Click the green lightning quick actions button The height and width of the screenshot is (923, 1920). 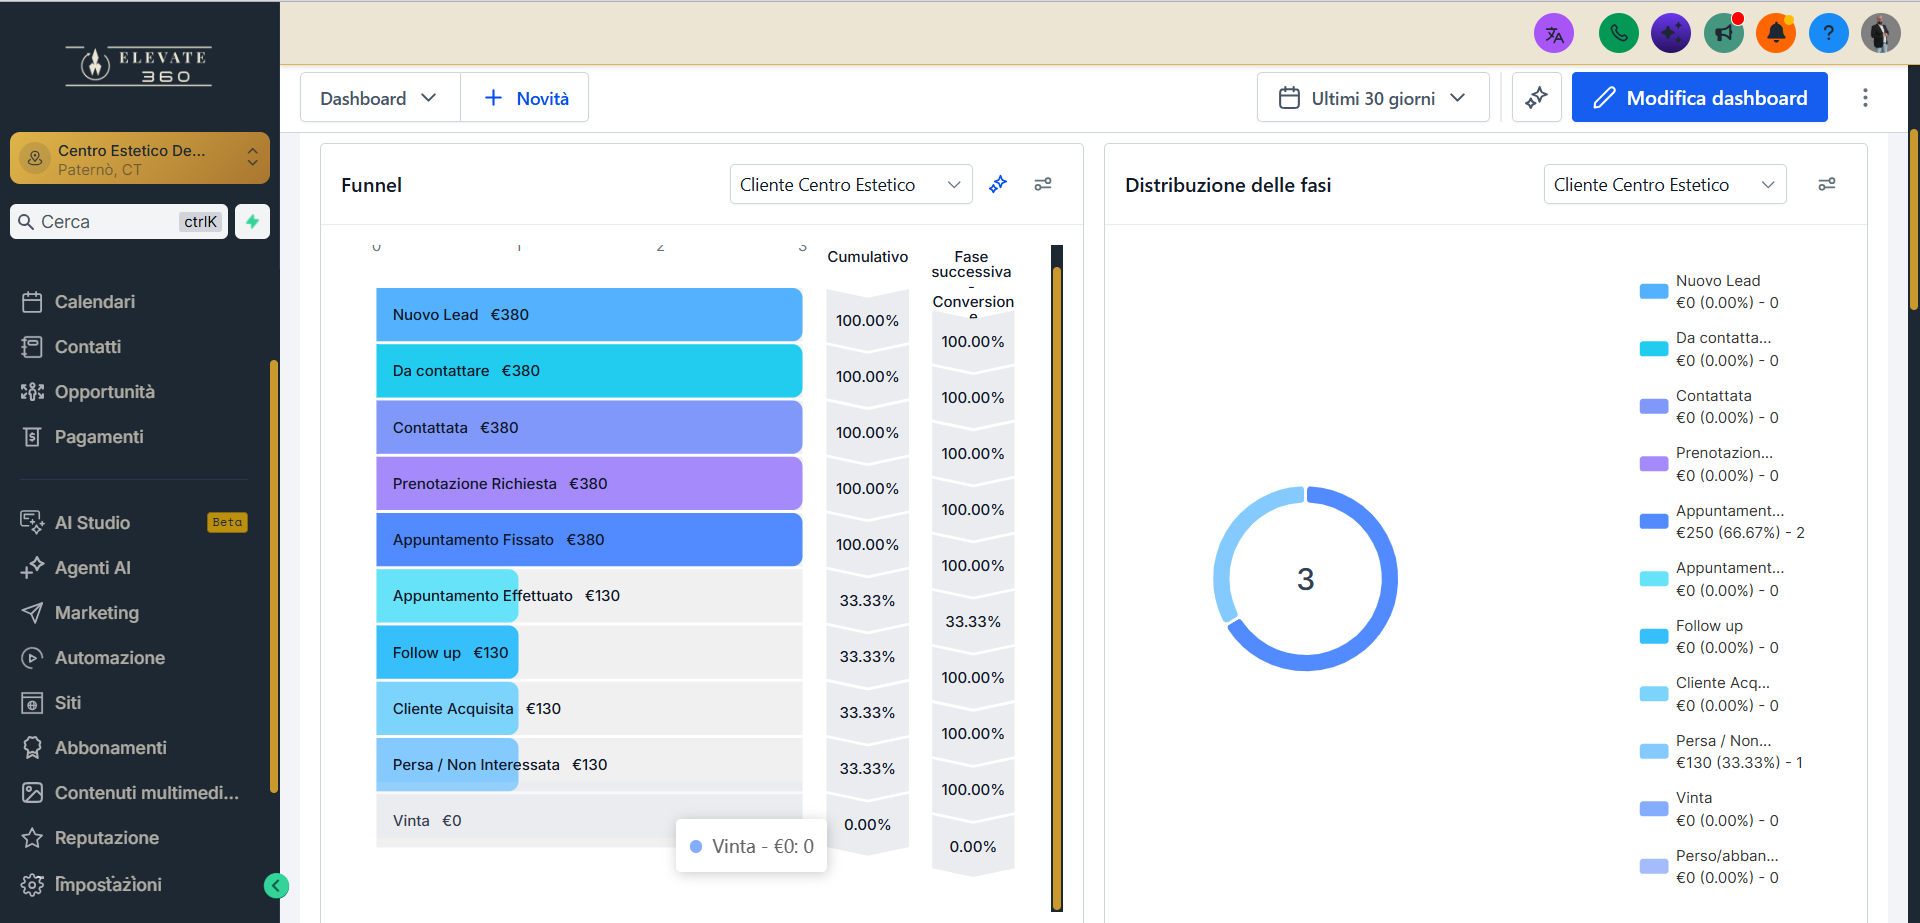click(x=253, y=222)
